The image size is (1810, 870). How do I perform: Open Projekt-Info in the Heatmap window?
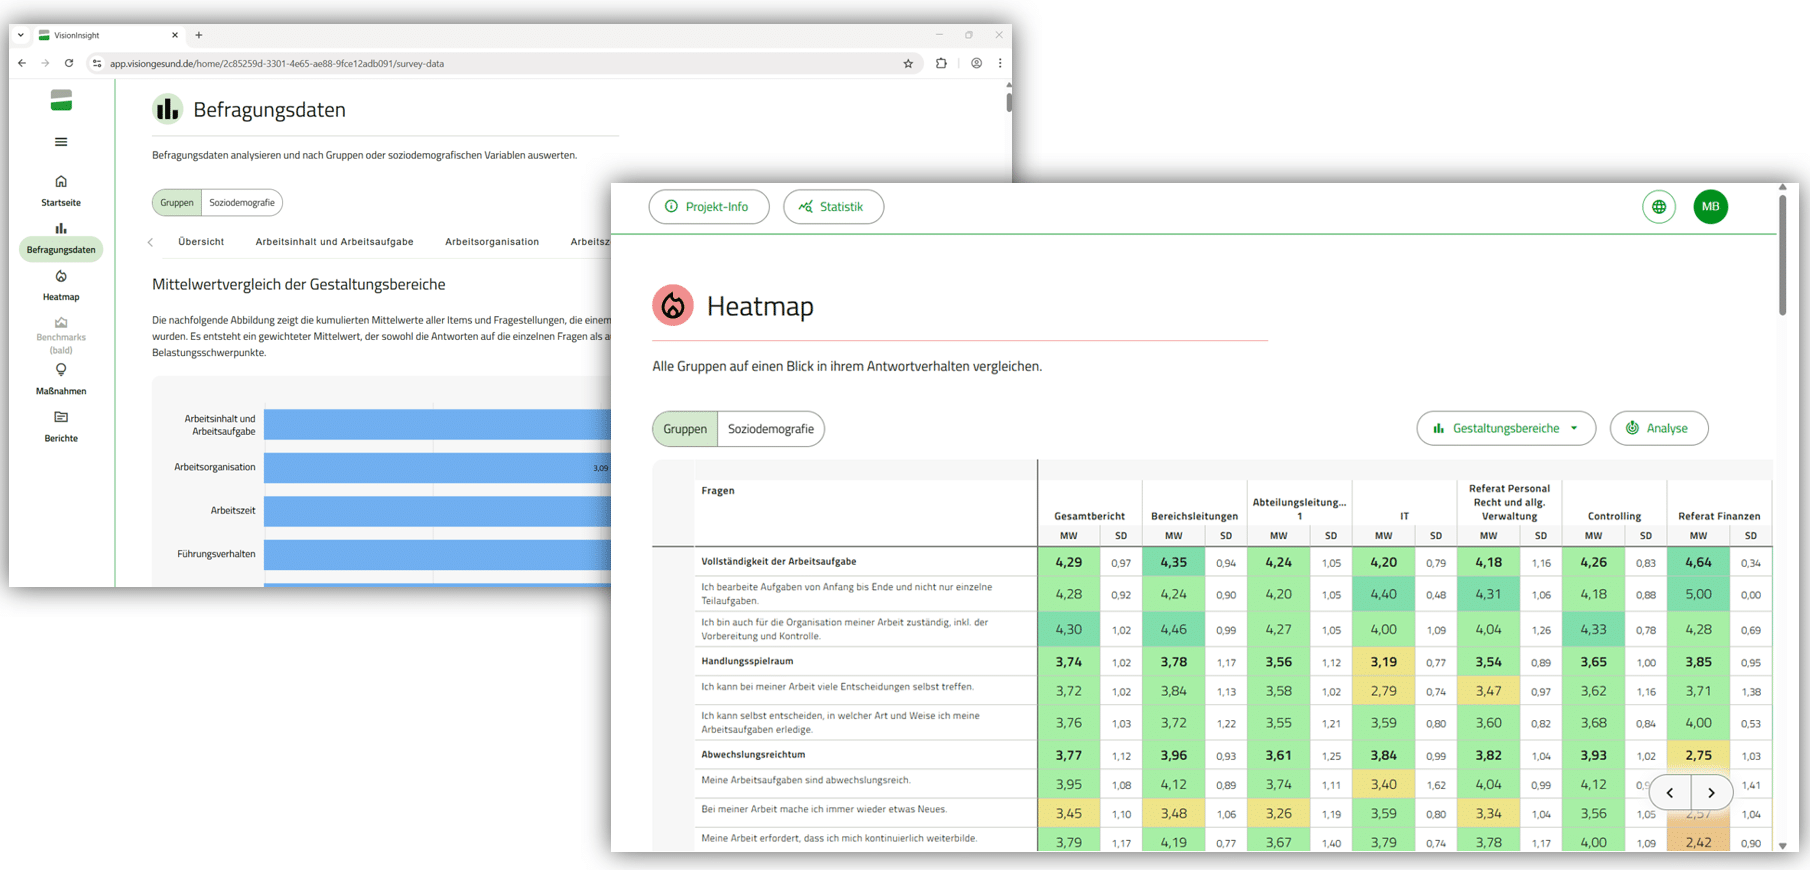click(x=709, y=207)
